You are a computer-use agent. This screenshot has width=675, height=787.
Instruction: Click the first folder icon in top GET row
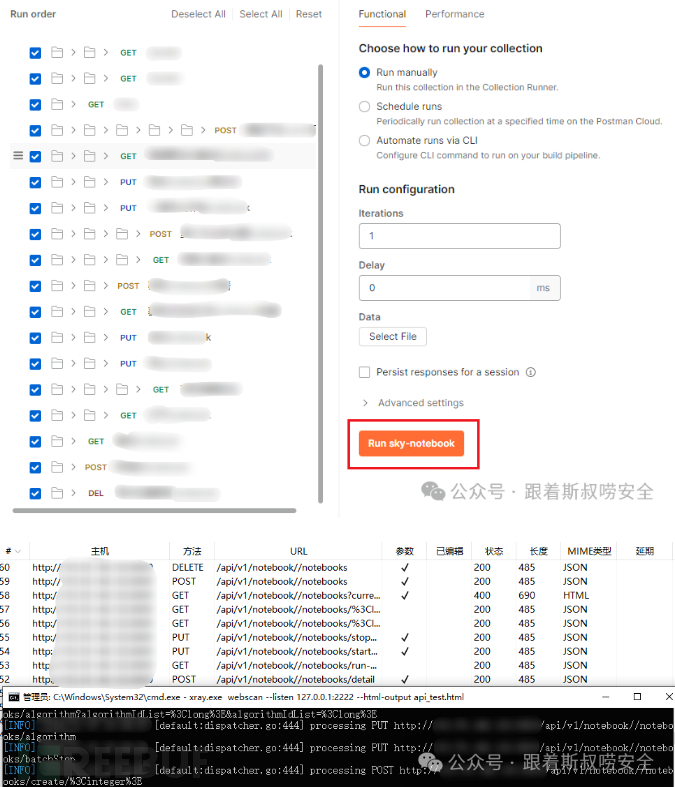[x=57, y=52]
